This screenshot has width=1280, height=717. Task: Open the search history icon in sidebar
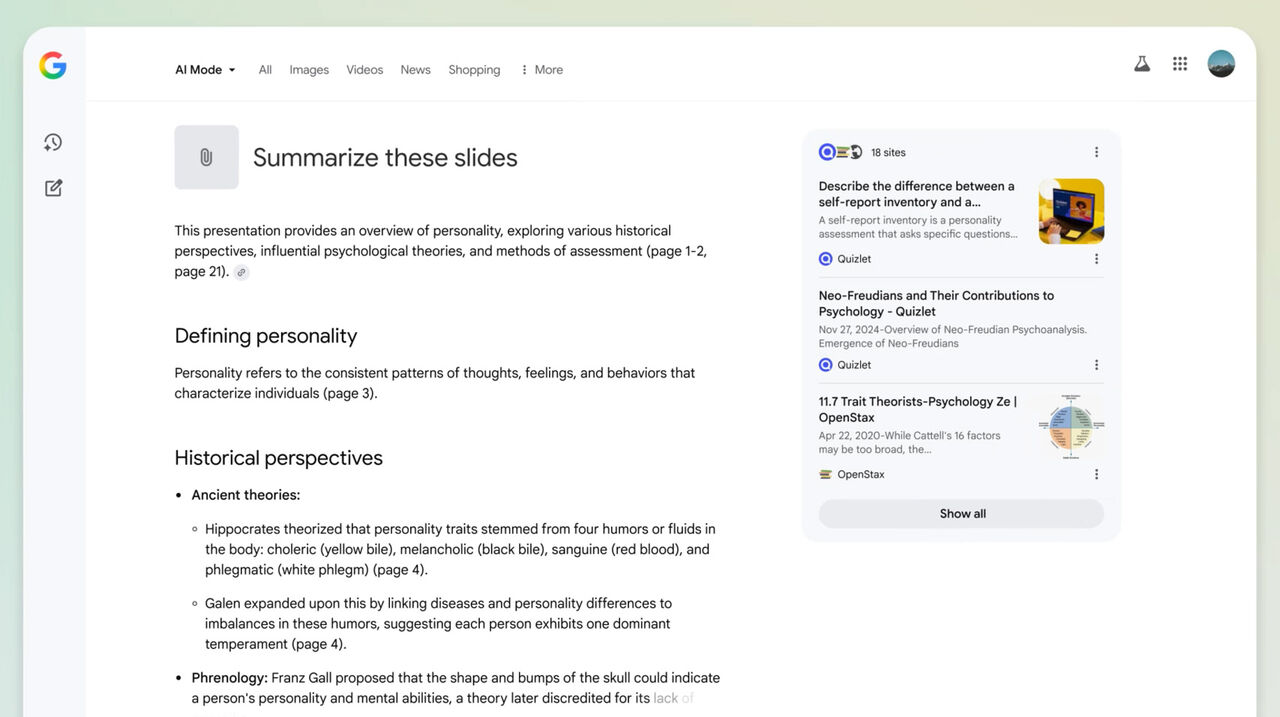point(53,143)
